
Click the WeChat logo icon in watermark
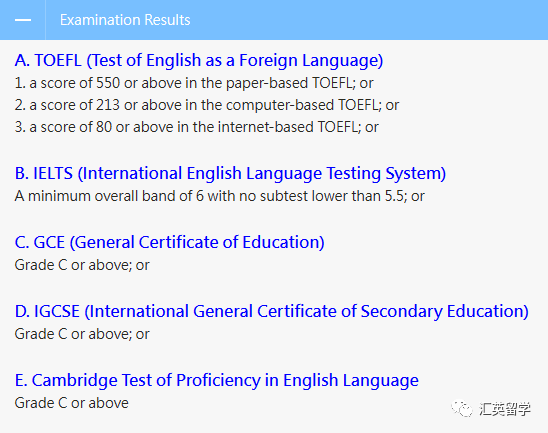(x=462, y=409)
